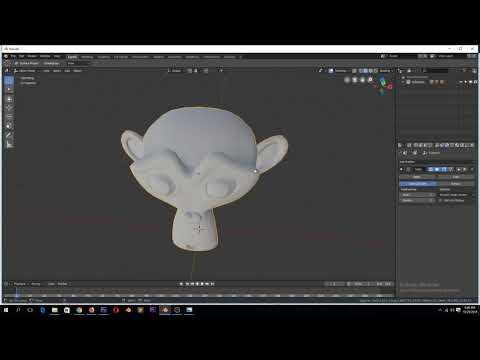
Task: Select the Move tool in toolbar
Action: coord(9,99)
